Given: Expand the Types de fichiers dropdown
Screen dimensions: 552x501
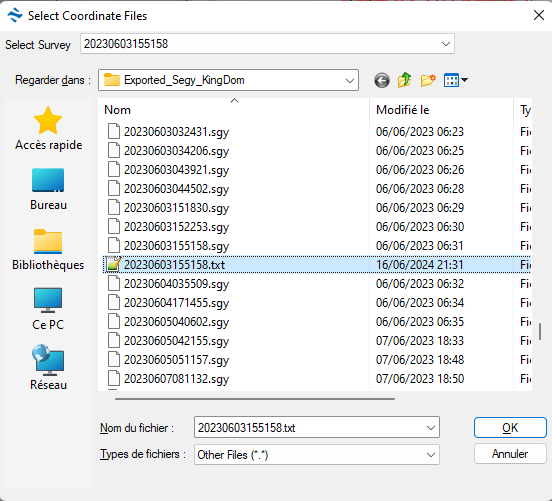Looking at the screenshot, I should click(x=431, y=455).
